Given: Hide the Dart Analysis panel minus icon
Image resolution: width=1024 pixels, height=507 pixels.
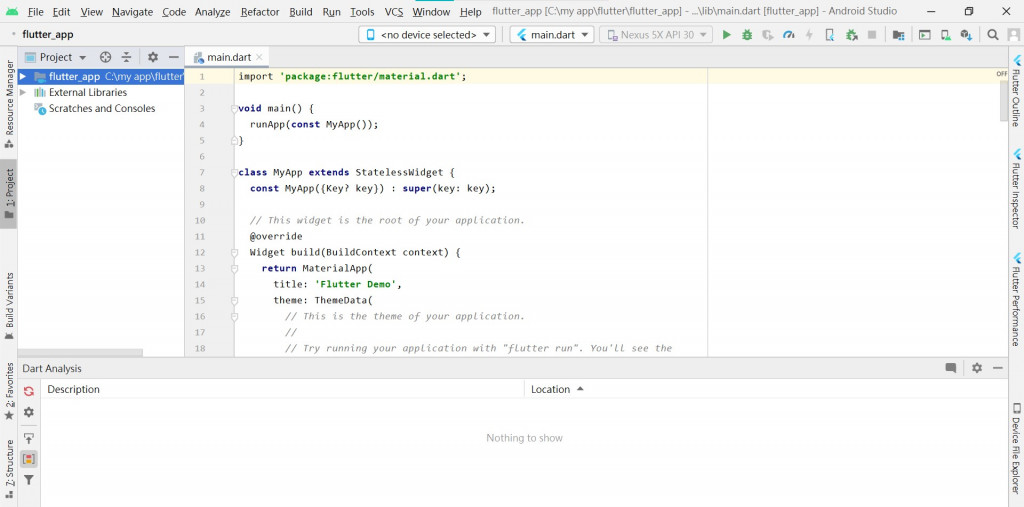Looking at the screenshot, I should [x=998, y=368].
